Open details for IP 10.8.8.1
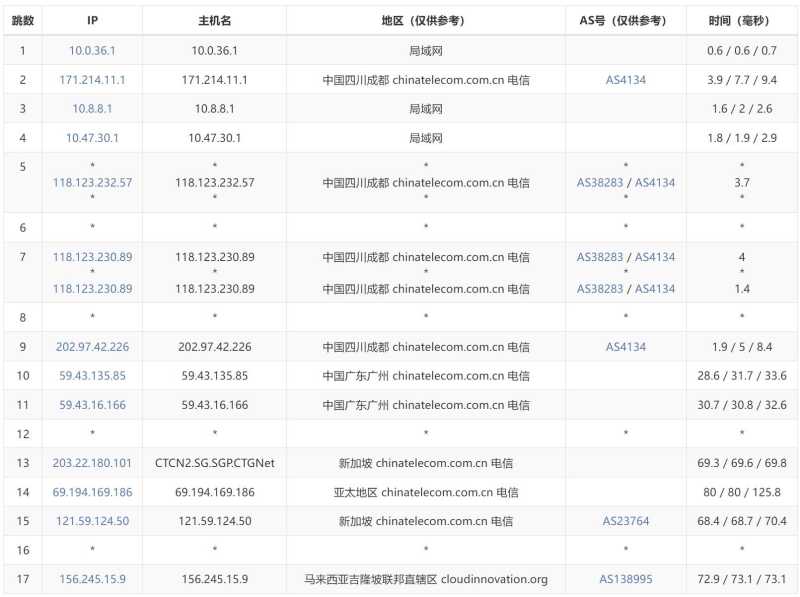Image resolution: width=800 pixels, height=597 pixels. point(92,108)
